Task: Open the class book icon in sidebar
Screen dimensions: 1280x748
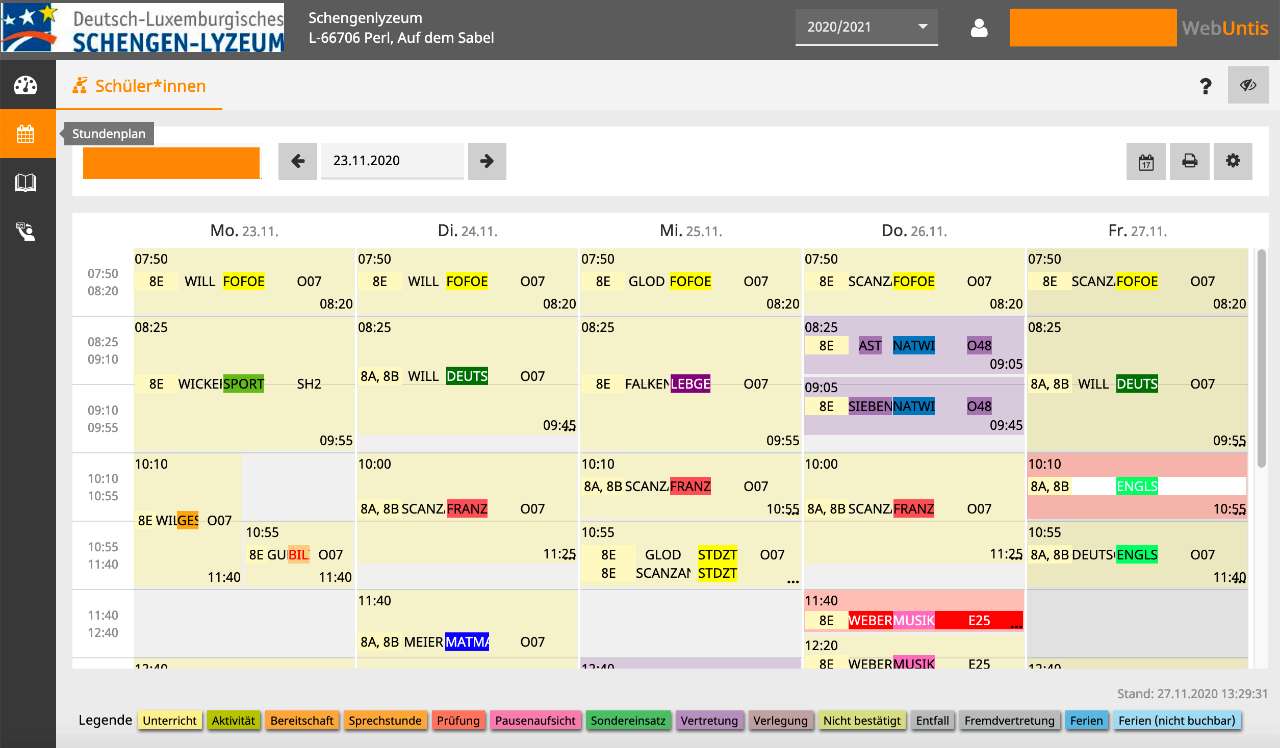Action: coord(26,182)
